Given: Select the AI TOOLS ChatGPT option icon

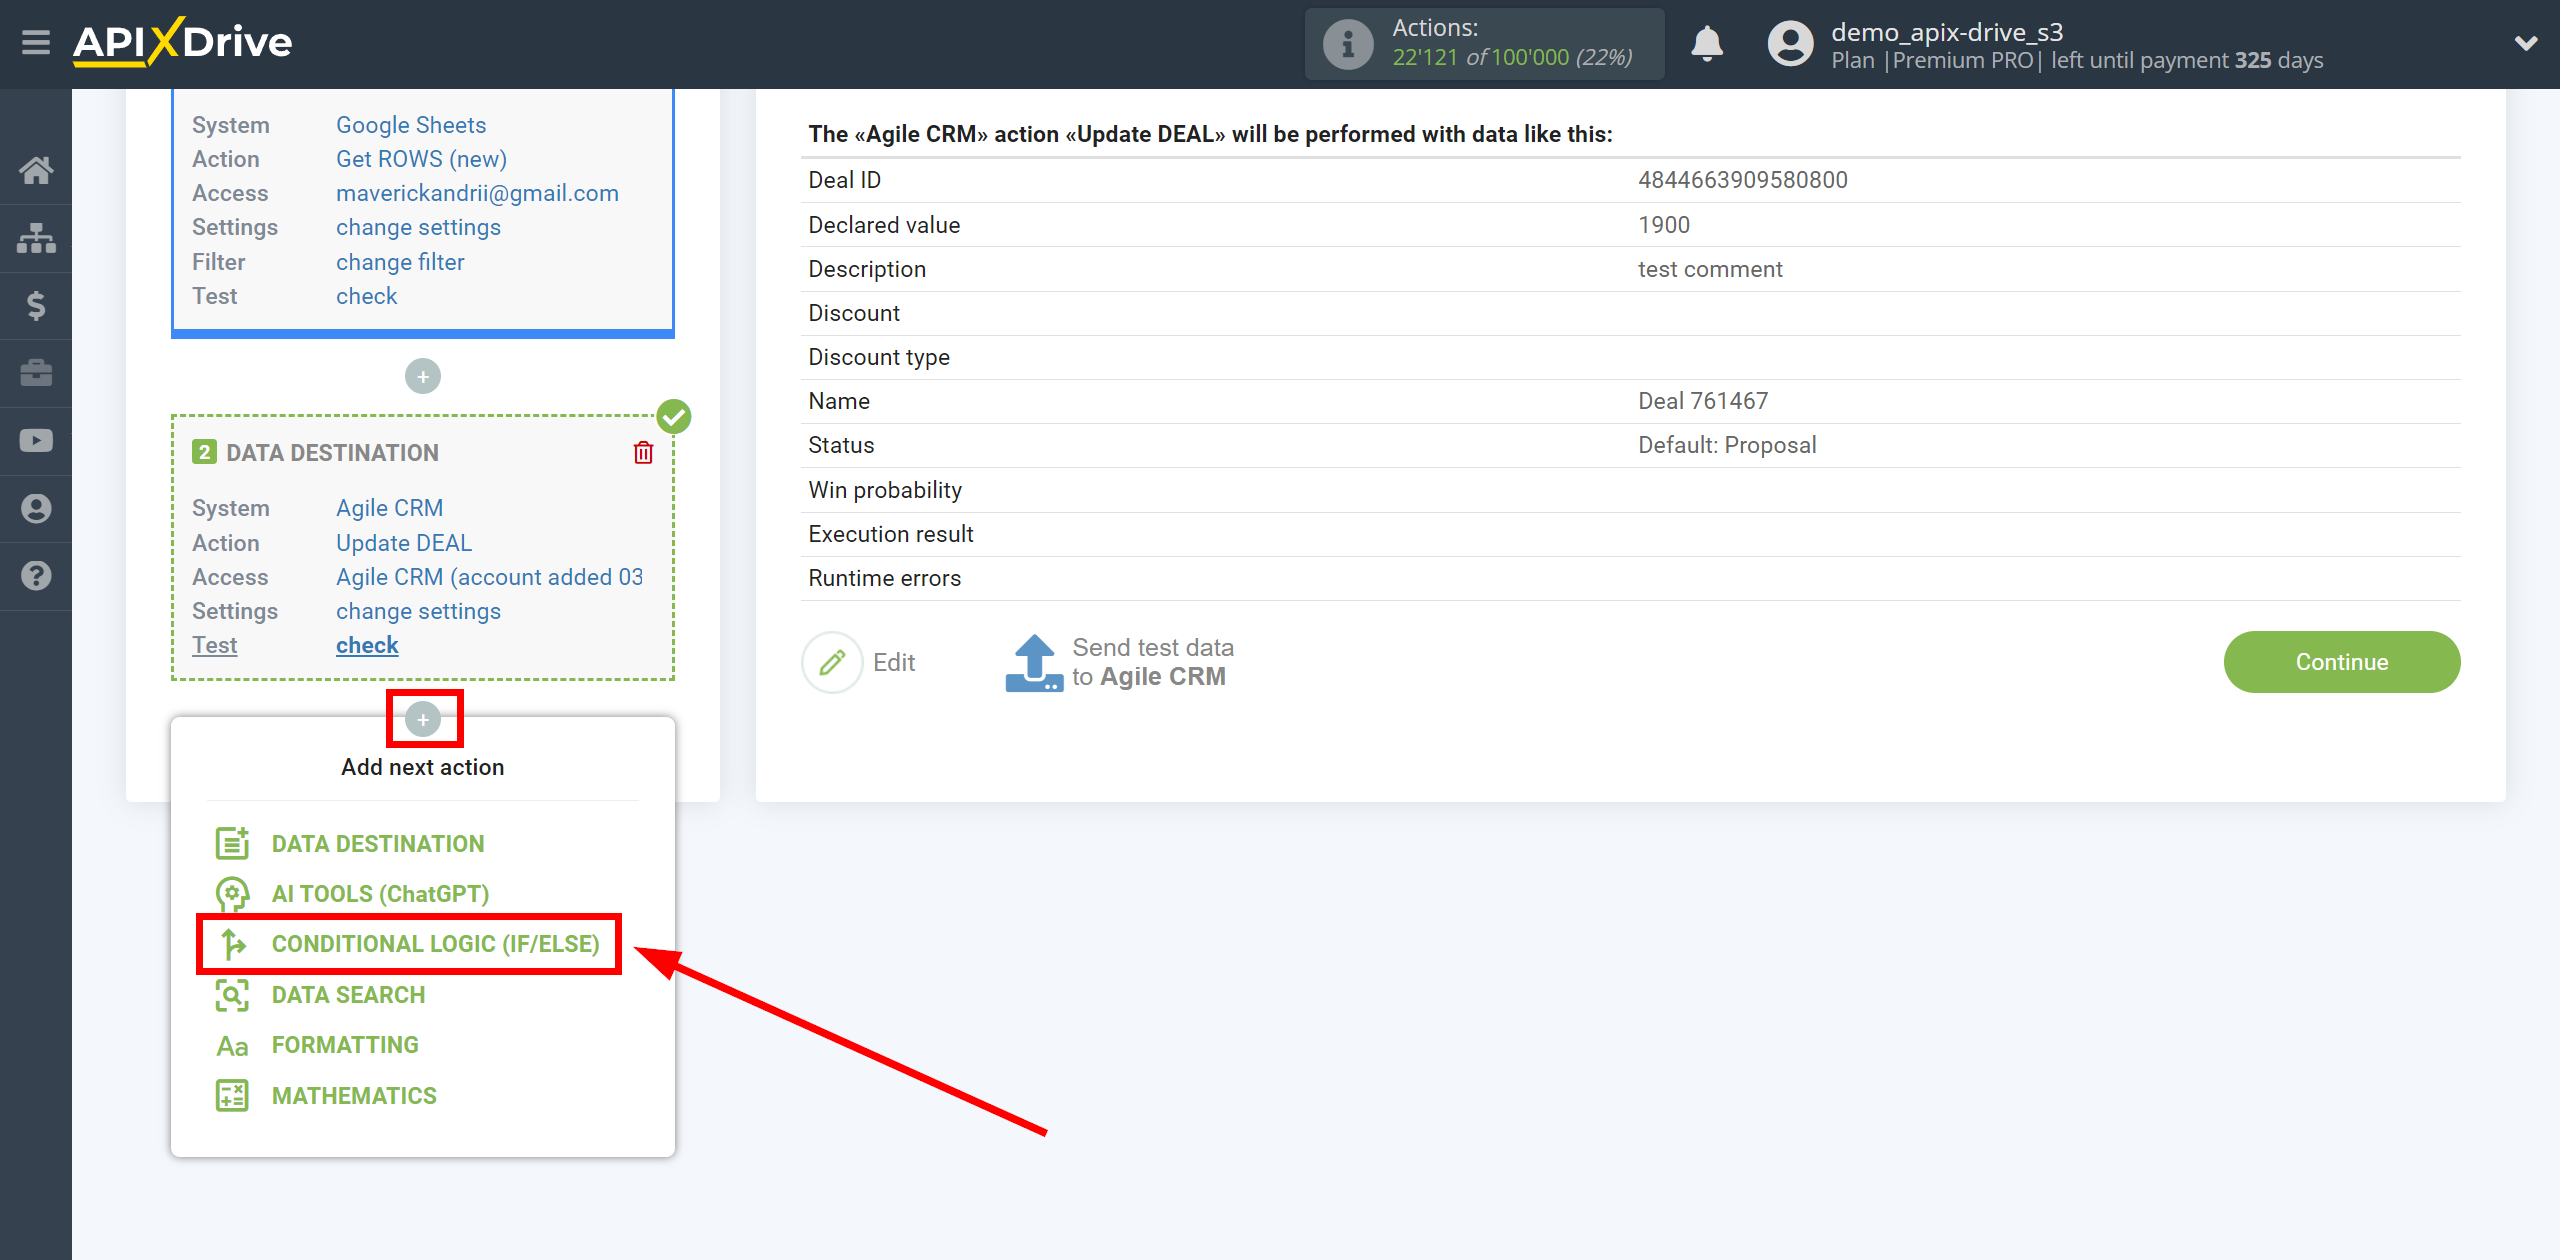Looking at the screenshot, I should pos(230,893).
